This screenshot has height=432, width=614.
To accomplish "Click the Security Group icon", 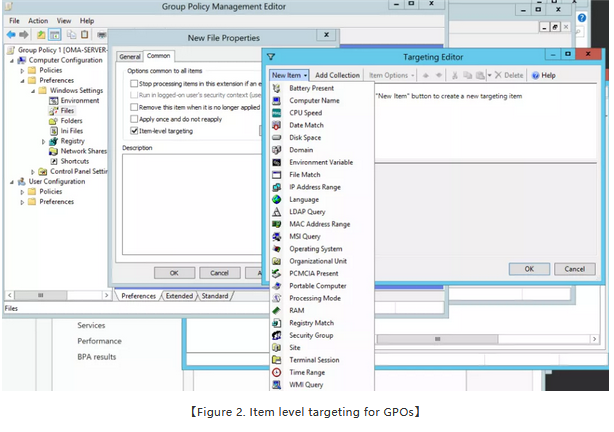I will [277, 335].
